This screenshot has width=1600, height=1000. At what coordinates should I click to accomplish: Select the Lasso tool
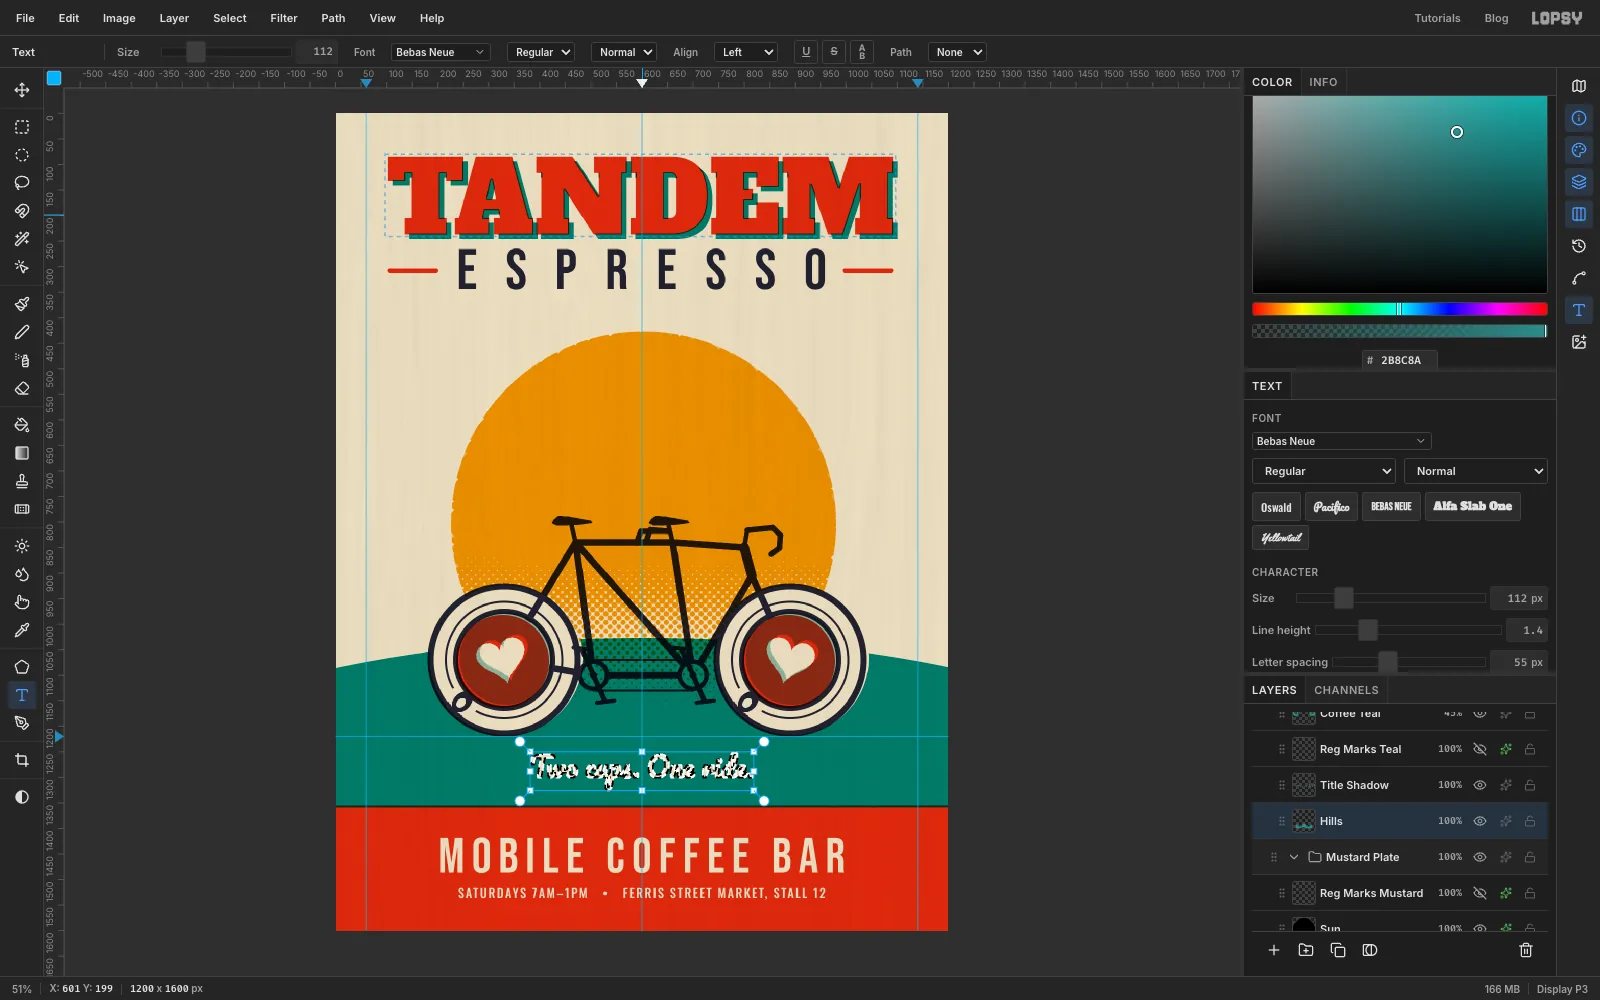(21, 183)
